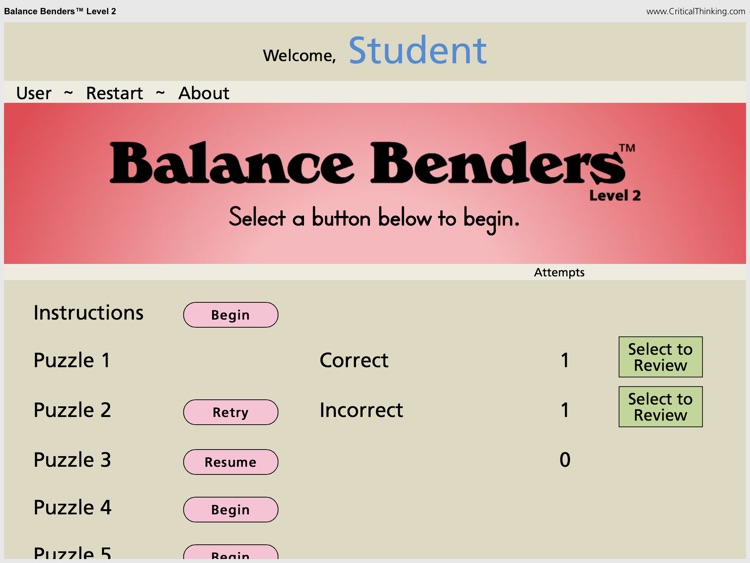Screen dimensions: 750x563
Task: Click the Puzzle 4 label
Action: [x=72, y=507]
